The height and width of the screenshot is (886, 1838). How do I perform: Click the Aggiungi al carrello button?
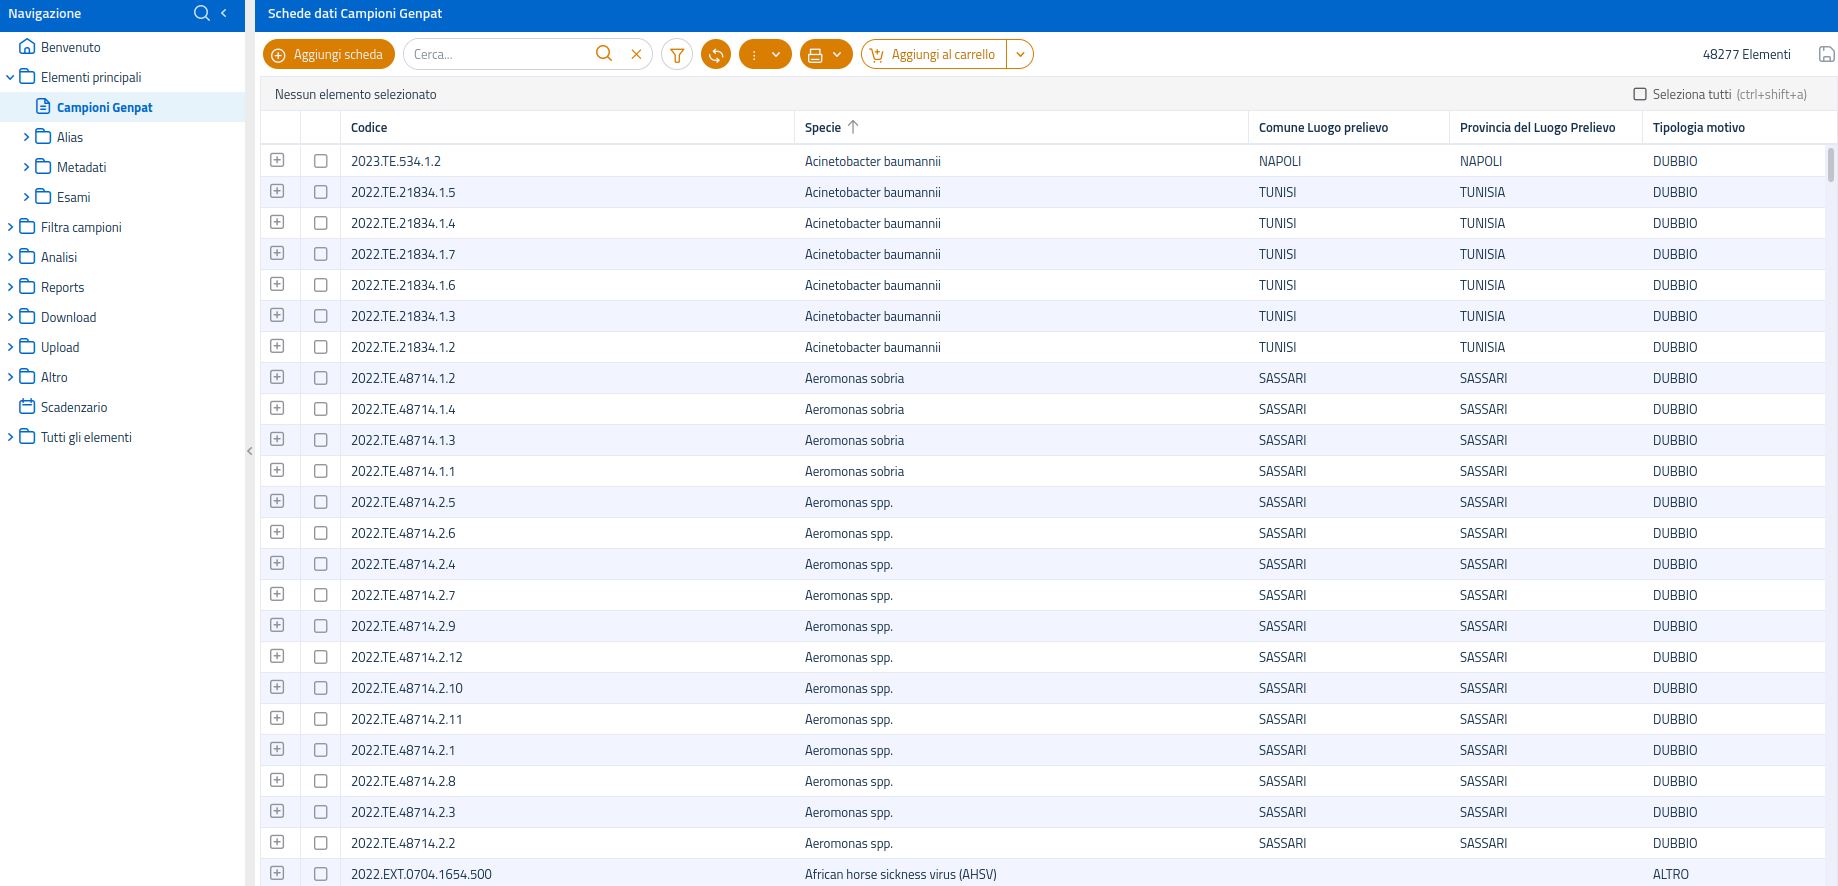tap(934, 55)
